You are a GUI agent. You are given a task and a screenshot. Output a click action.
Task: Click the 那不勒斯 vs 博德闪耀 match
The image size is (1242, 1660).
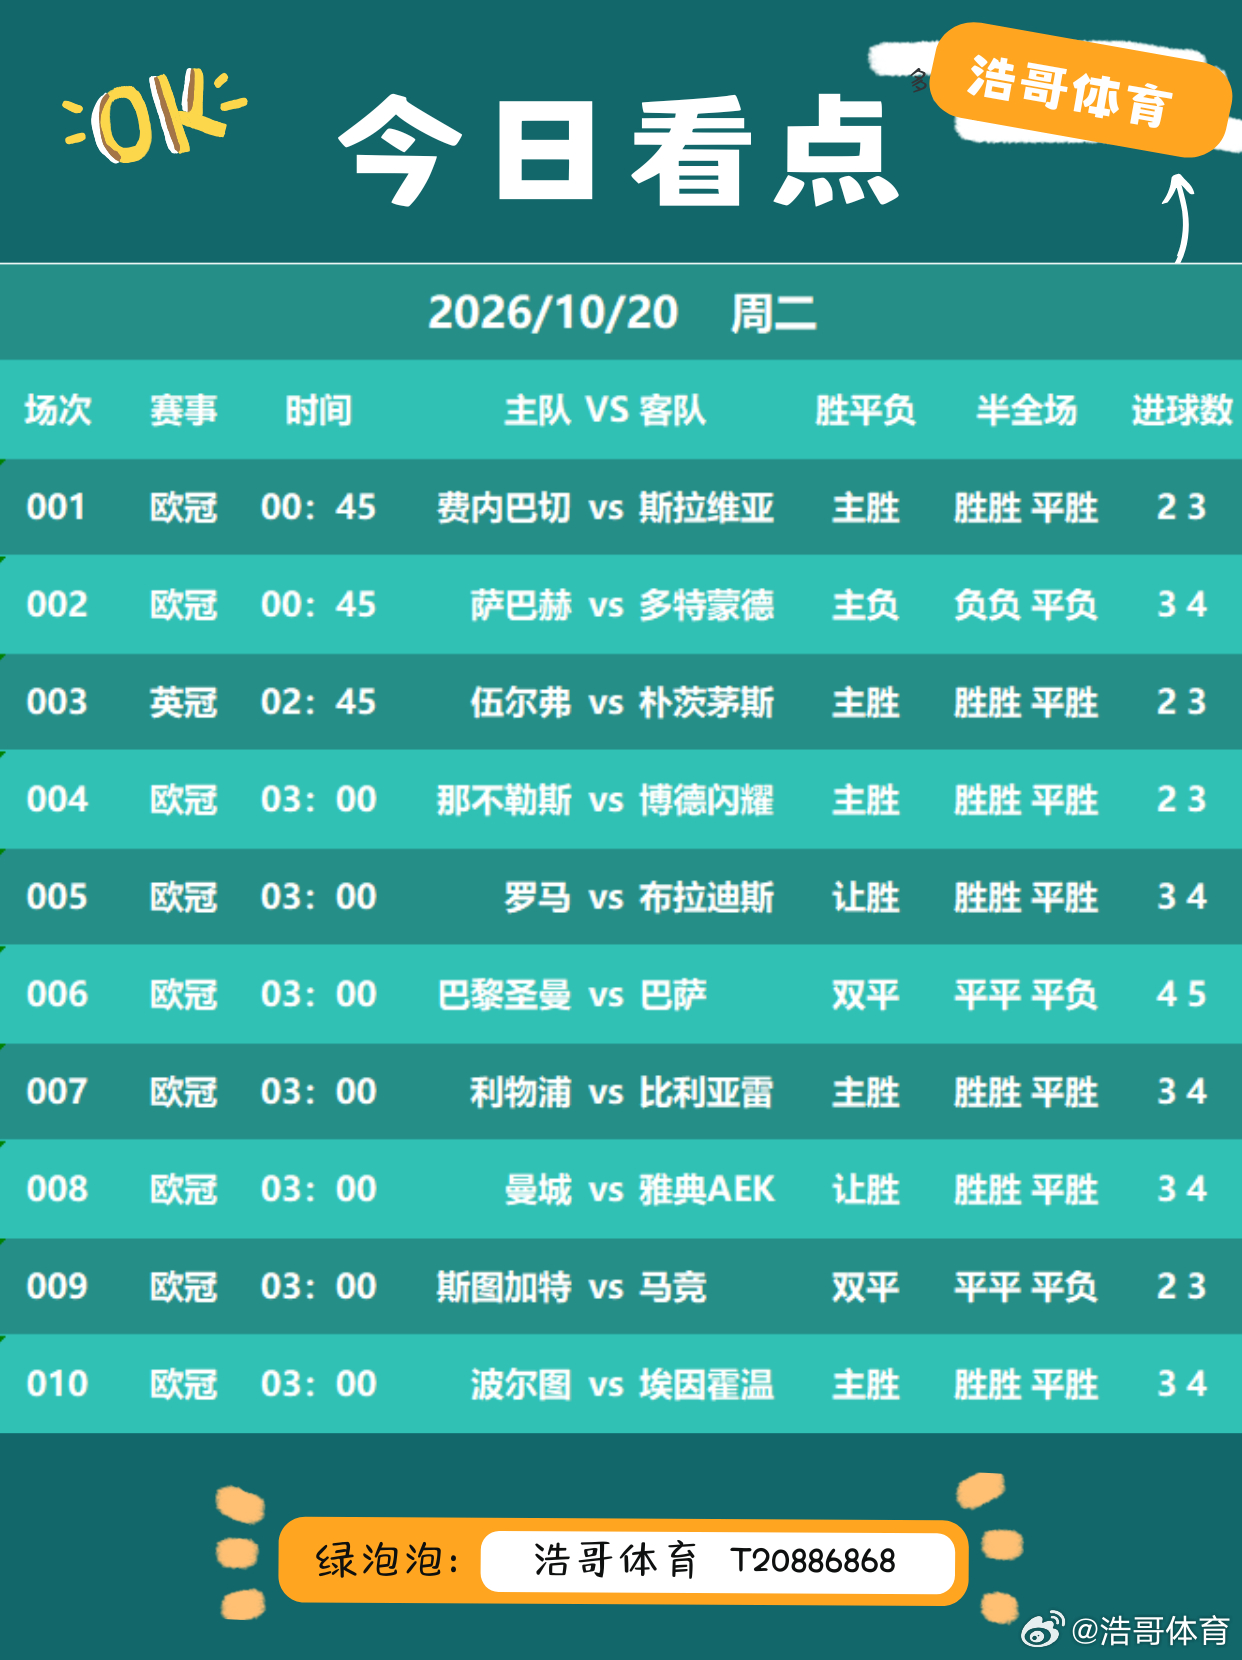pos(605,799)
